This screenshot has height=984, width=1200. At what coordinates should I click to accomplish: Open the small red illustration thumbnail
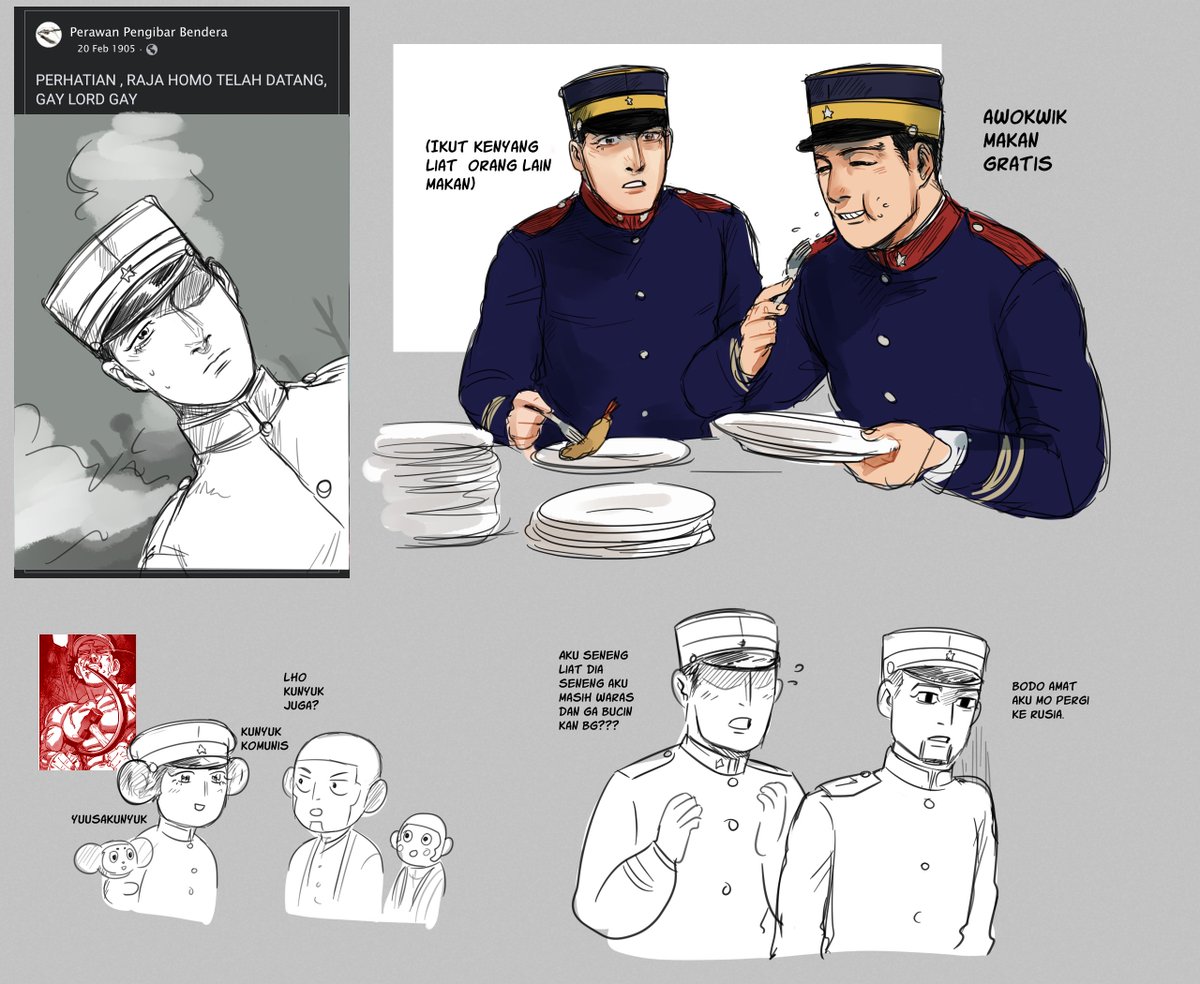coord(88,702)
